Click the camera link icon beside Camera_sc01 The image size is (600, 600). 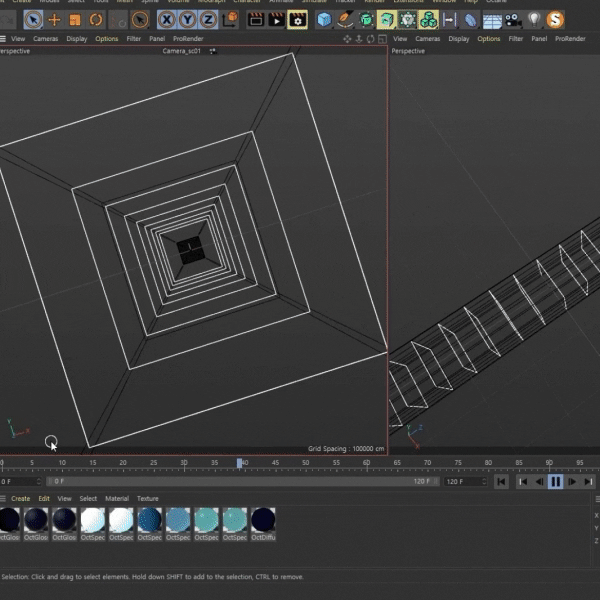(x=213, y=51)
